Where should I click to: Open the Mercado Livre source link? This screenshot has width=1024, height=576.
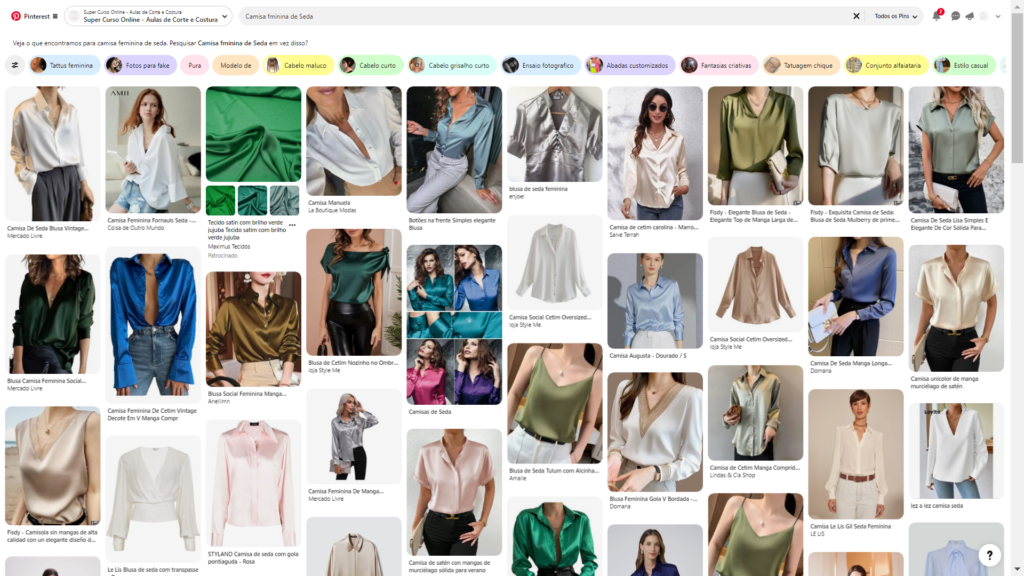25,235
